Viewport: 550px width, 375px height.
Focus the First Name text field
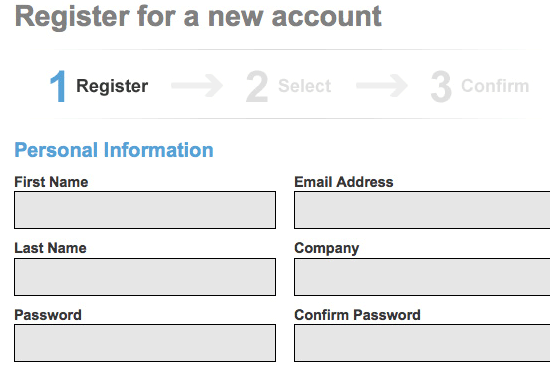145,210
